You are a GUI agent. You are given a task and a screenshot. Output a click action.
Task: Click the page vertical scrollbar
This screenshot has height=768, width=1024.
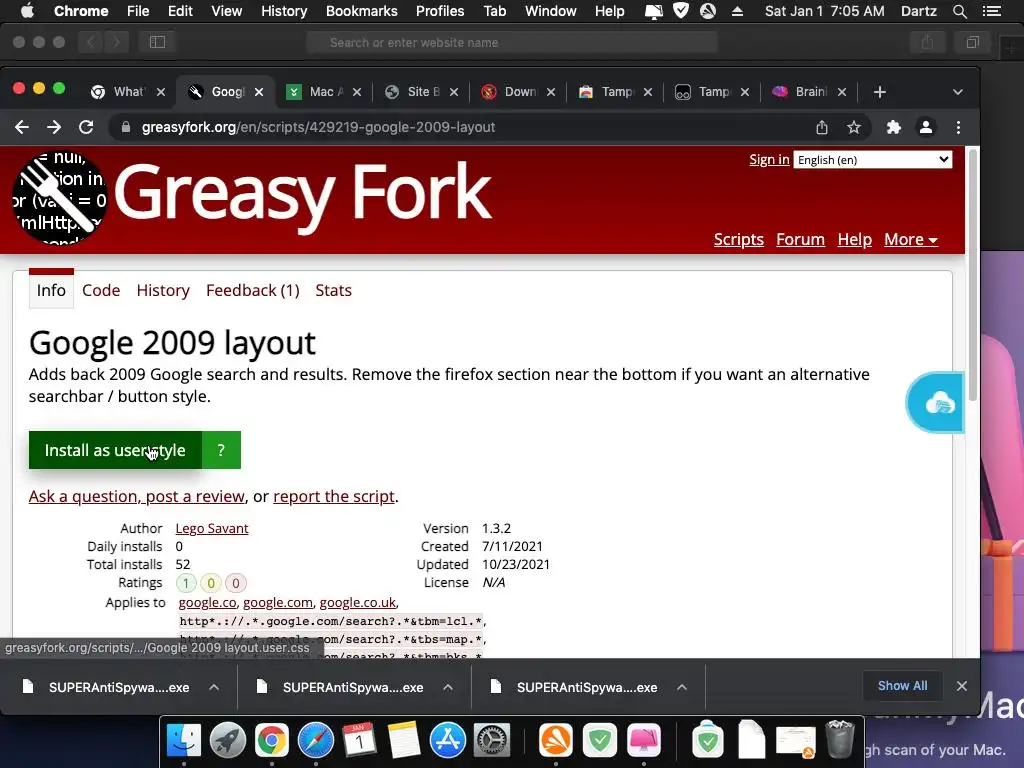[972, 274]
